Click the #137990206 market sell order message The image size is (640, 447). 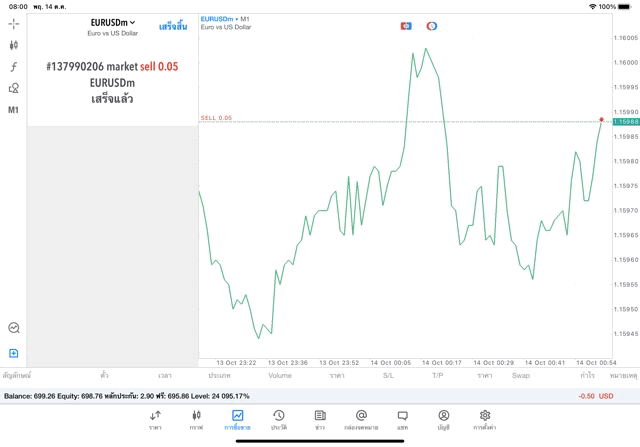[112, 82]
